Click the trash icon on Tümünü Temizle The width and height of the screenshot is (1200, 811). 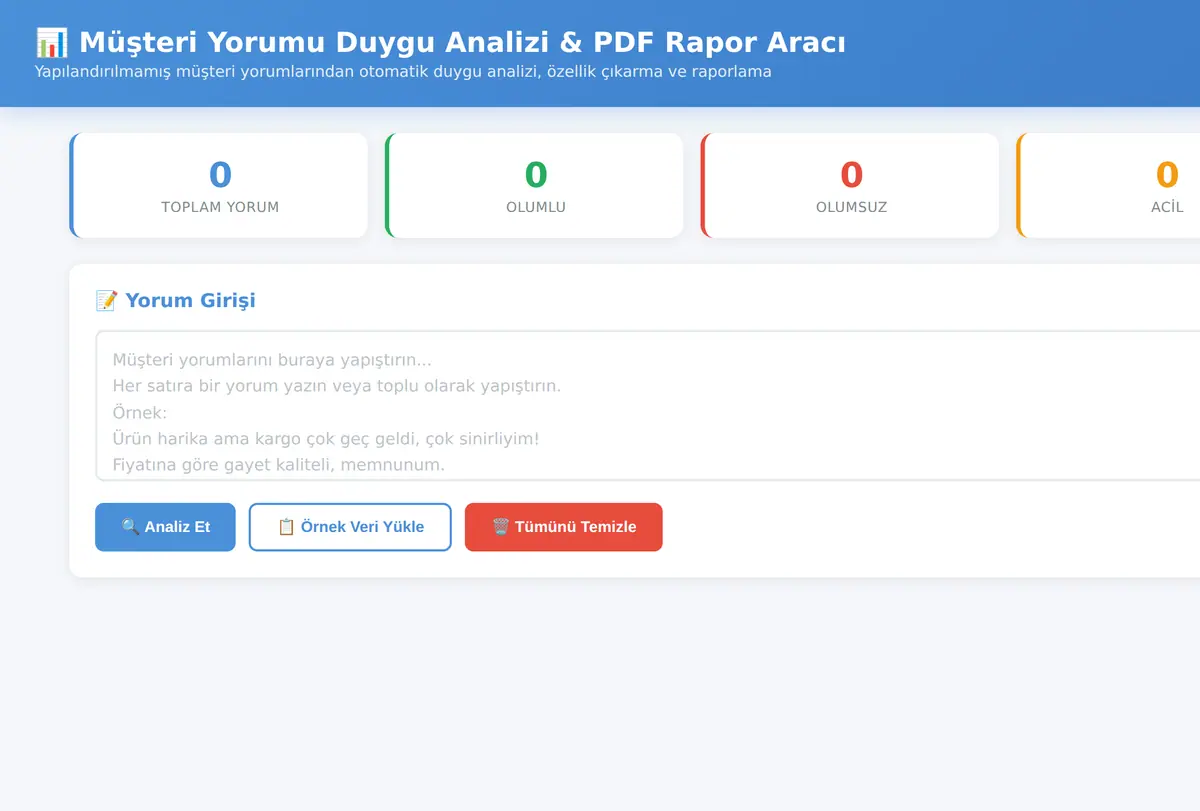[x=501, y=527]
